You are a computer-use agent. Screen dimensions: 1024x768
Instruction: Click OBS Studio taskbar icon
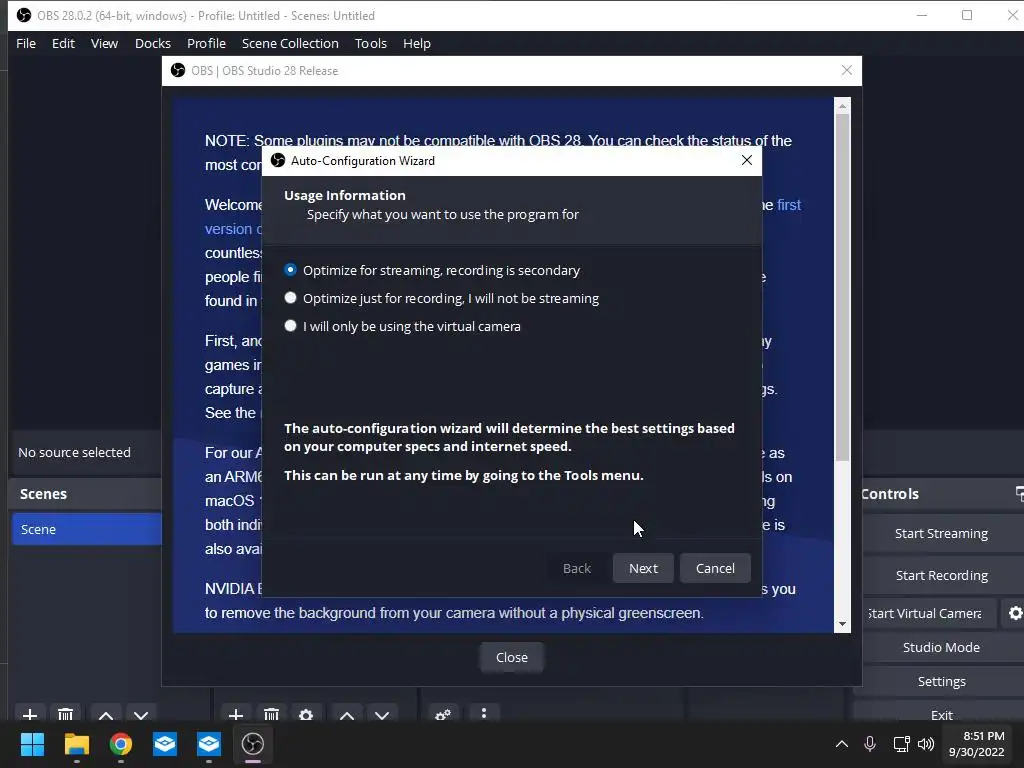[x=253, y=744]
